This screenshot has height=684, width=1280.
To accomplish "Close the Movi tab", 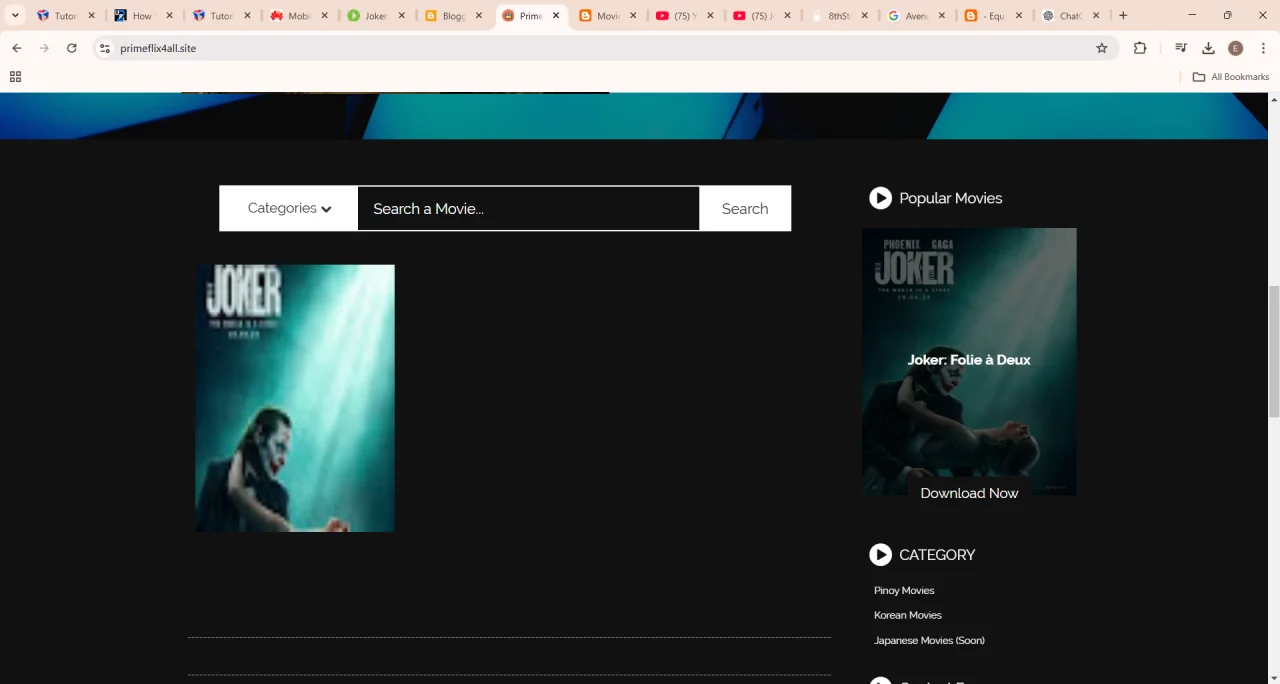I will point(633,16).
